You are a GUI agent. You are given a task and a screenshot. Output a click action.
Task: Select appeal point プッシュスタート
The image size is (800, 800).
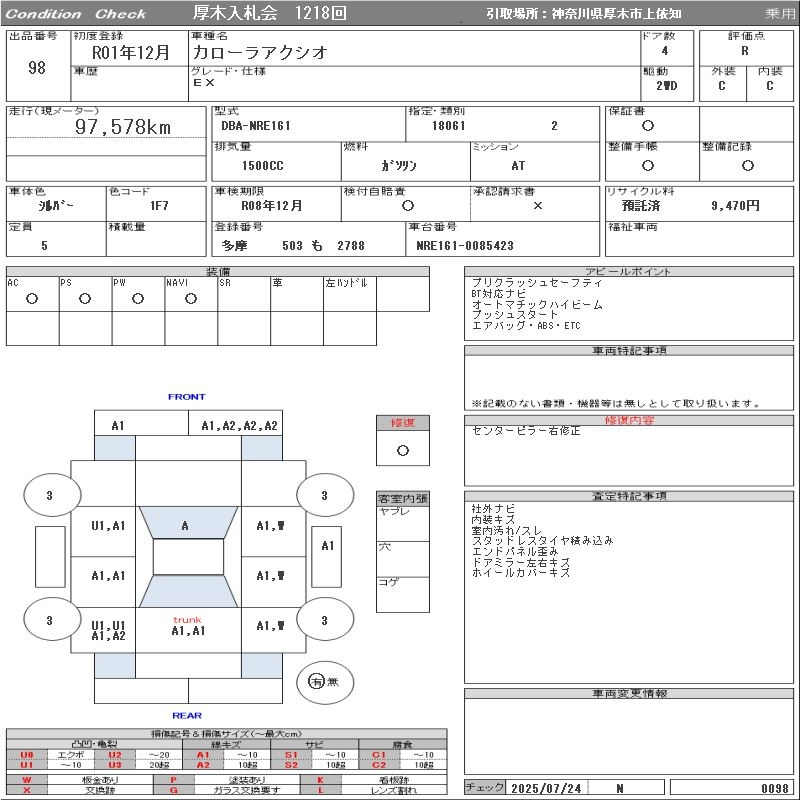tap(515, 315)
